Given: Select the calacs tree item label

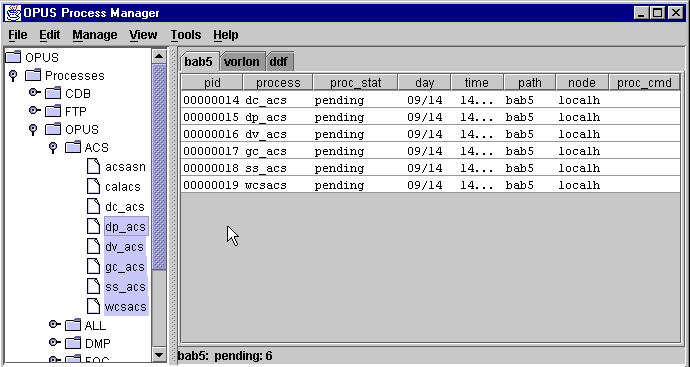Looking at the screenshot, I should pyautogui.click(x=123, y=187).
